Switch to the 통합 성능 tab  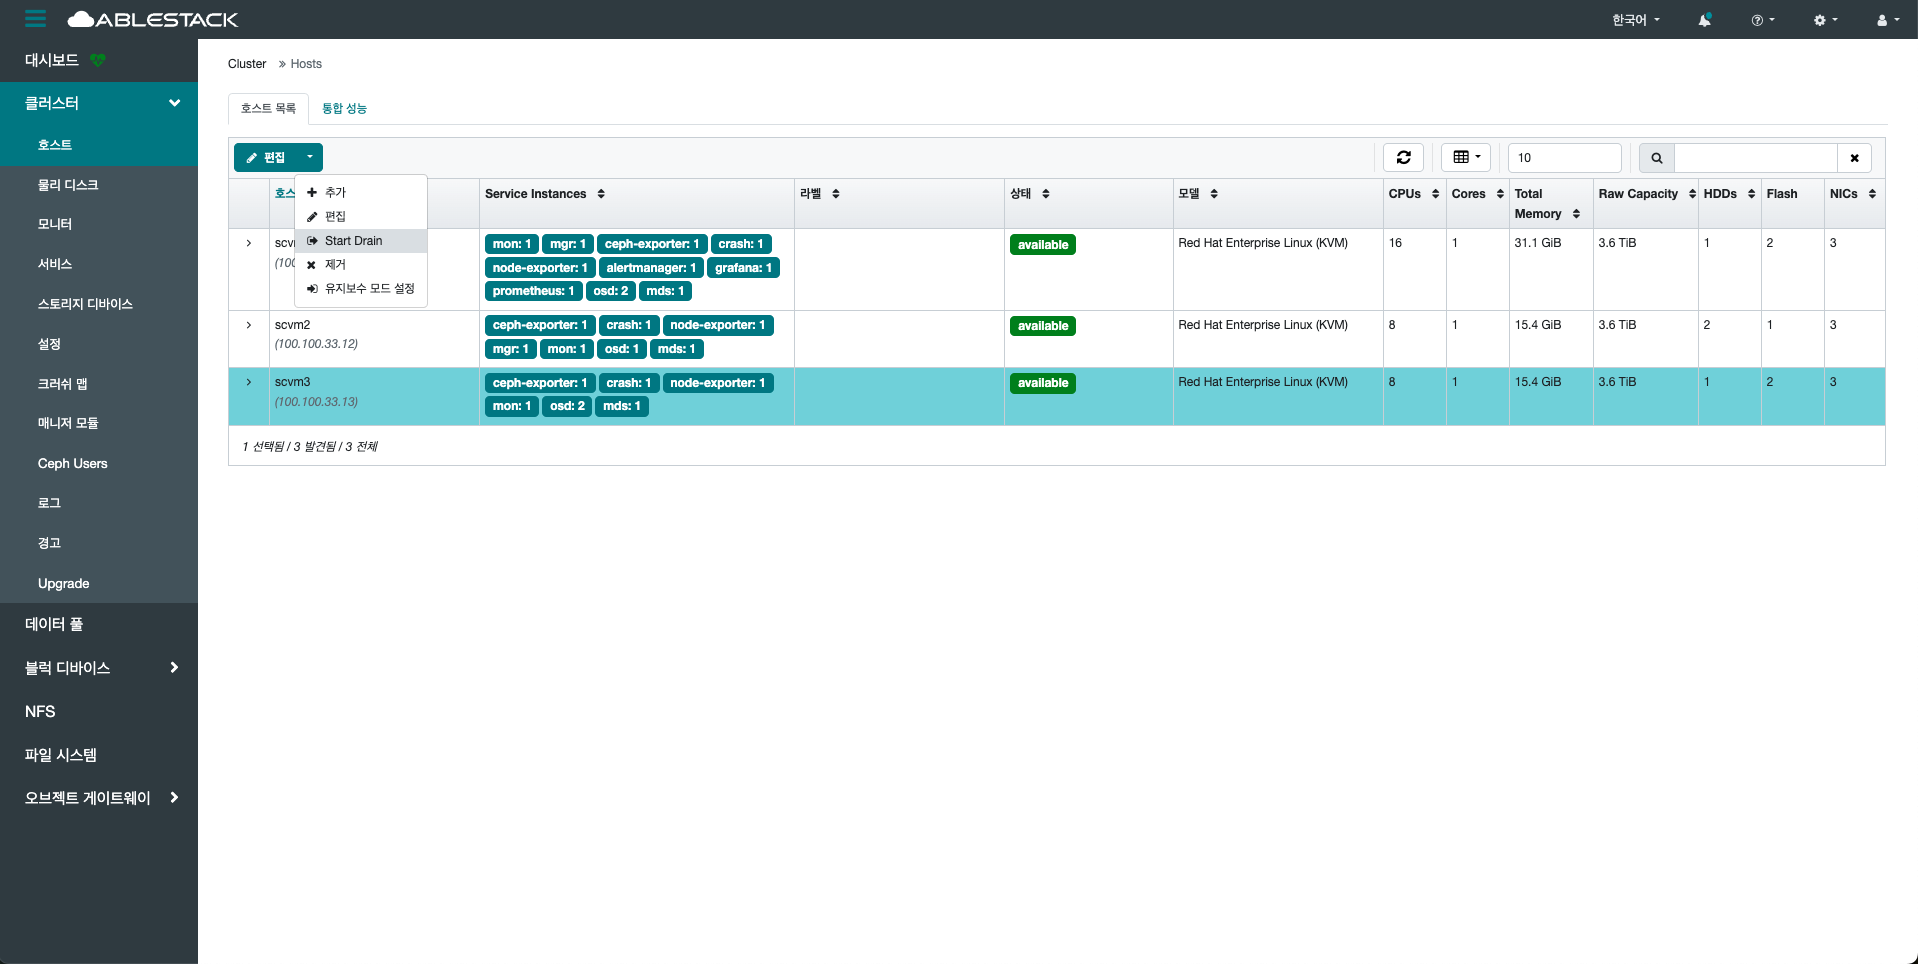[344, 108]
